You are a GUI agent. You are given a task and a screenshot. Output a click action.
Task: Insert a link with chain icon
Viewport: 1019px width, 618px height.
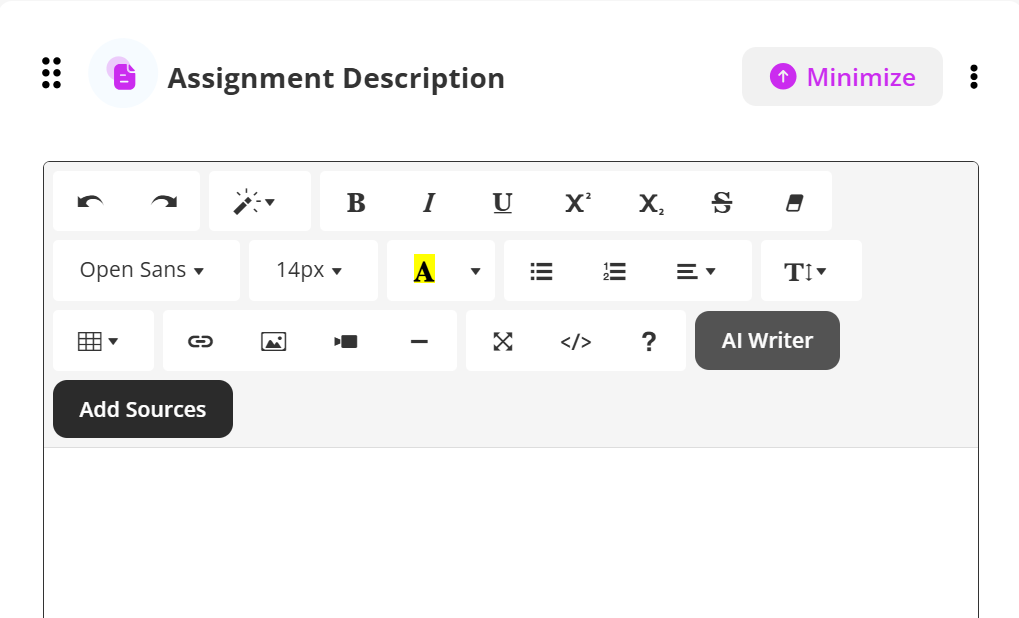[200, 341]
